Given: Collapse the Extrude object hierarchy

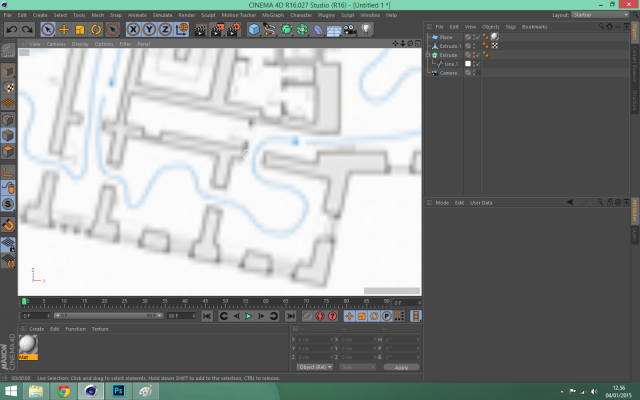Looking at the screenshot, I should 428,55.
